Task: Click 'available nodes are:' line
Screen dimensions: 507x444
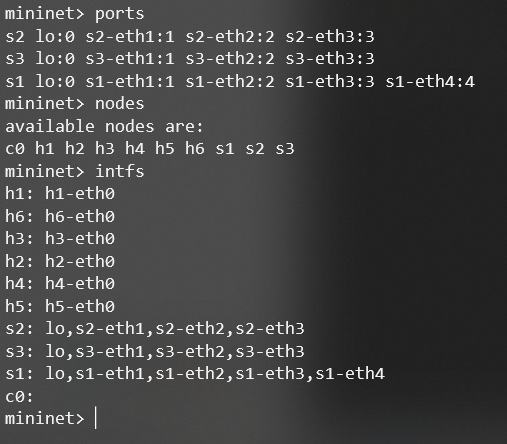Action: click(104, 126)
